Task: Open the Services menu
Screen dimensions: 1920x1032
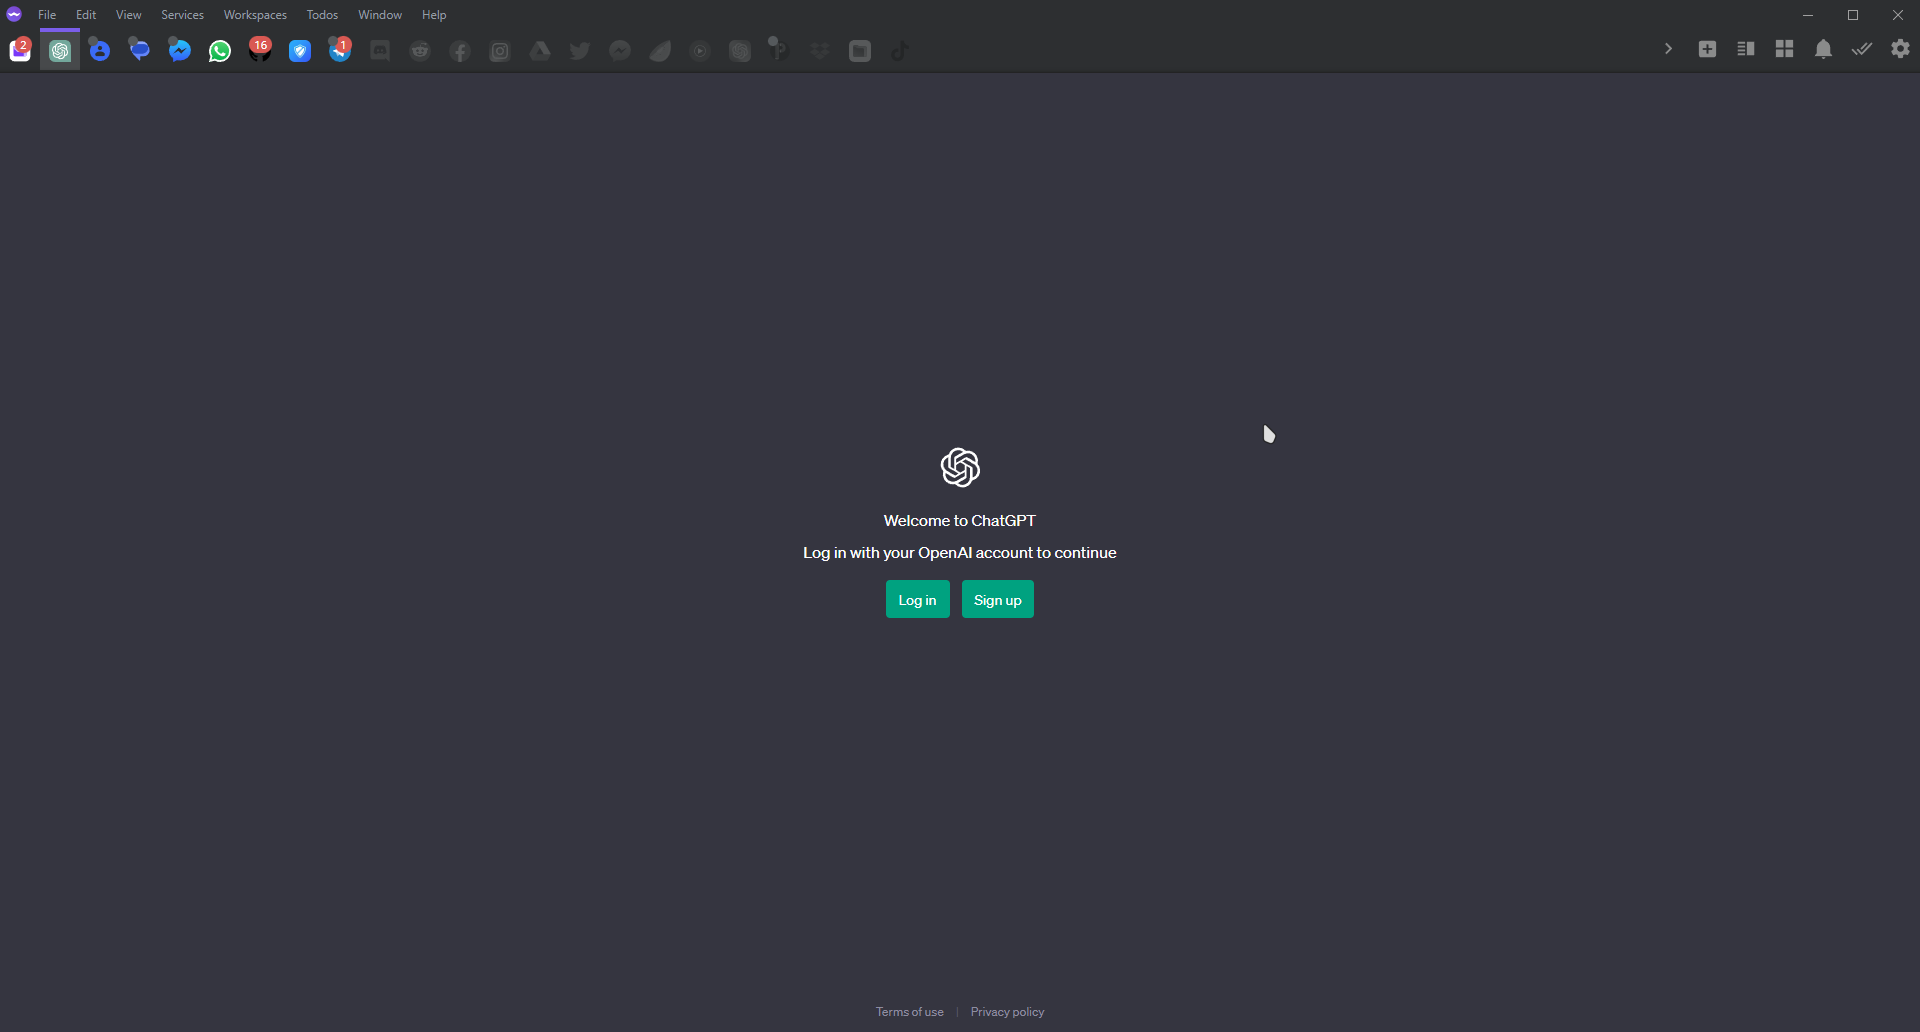Action: (181, 14)
